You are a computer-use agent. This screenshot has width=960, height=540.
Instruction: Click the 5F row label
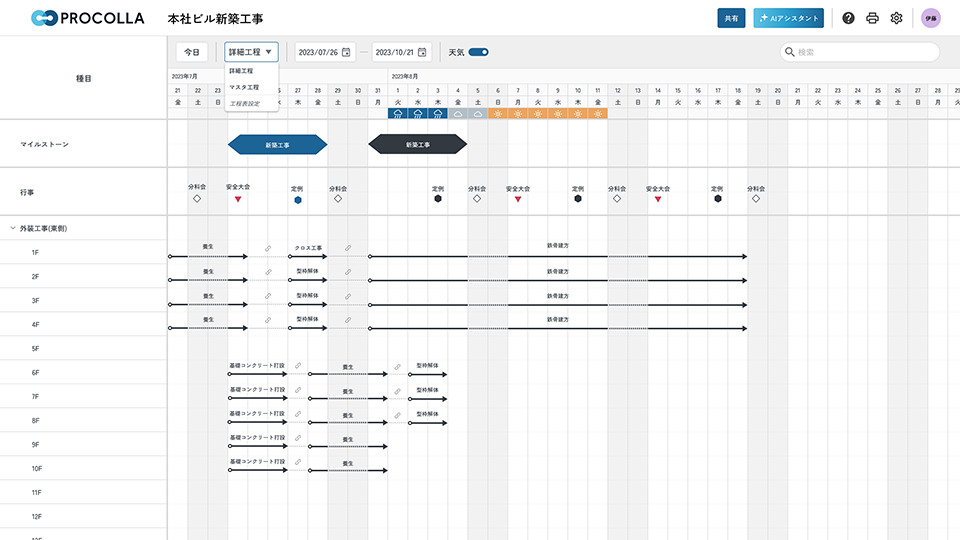[x=36, y=348]
